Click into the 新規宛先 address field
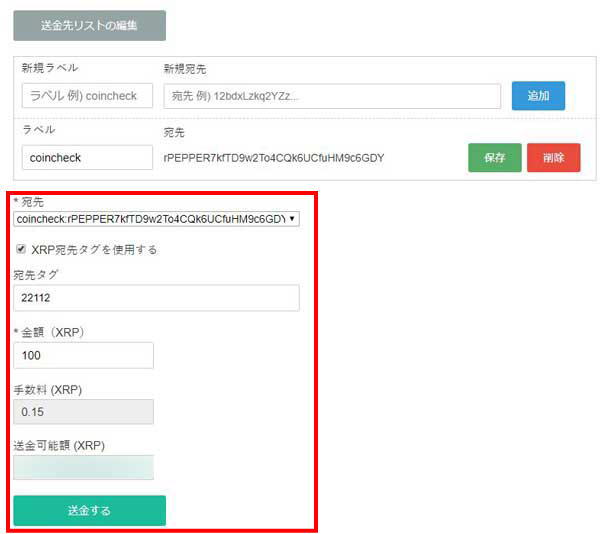 [331, 96]
